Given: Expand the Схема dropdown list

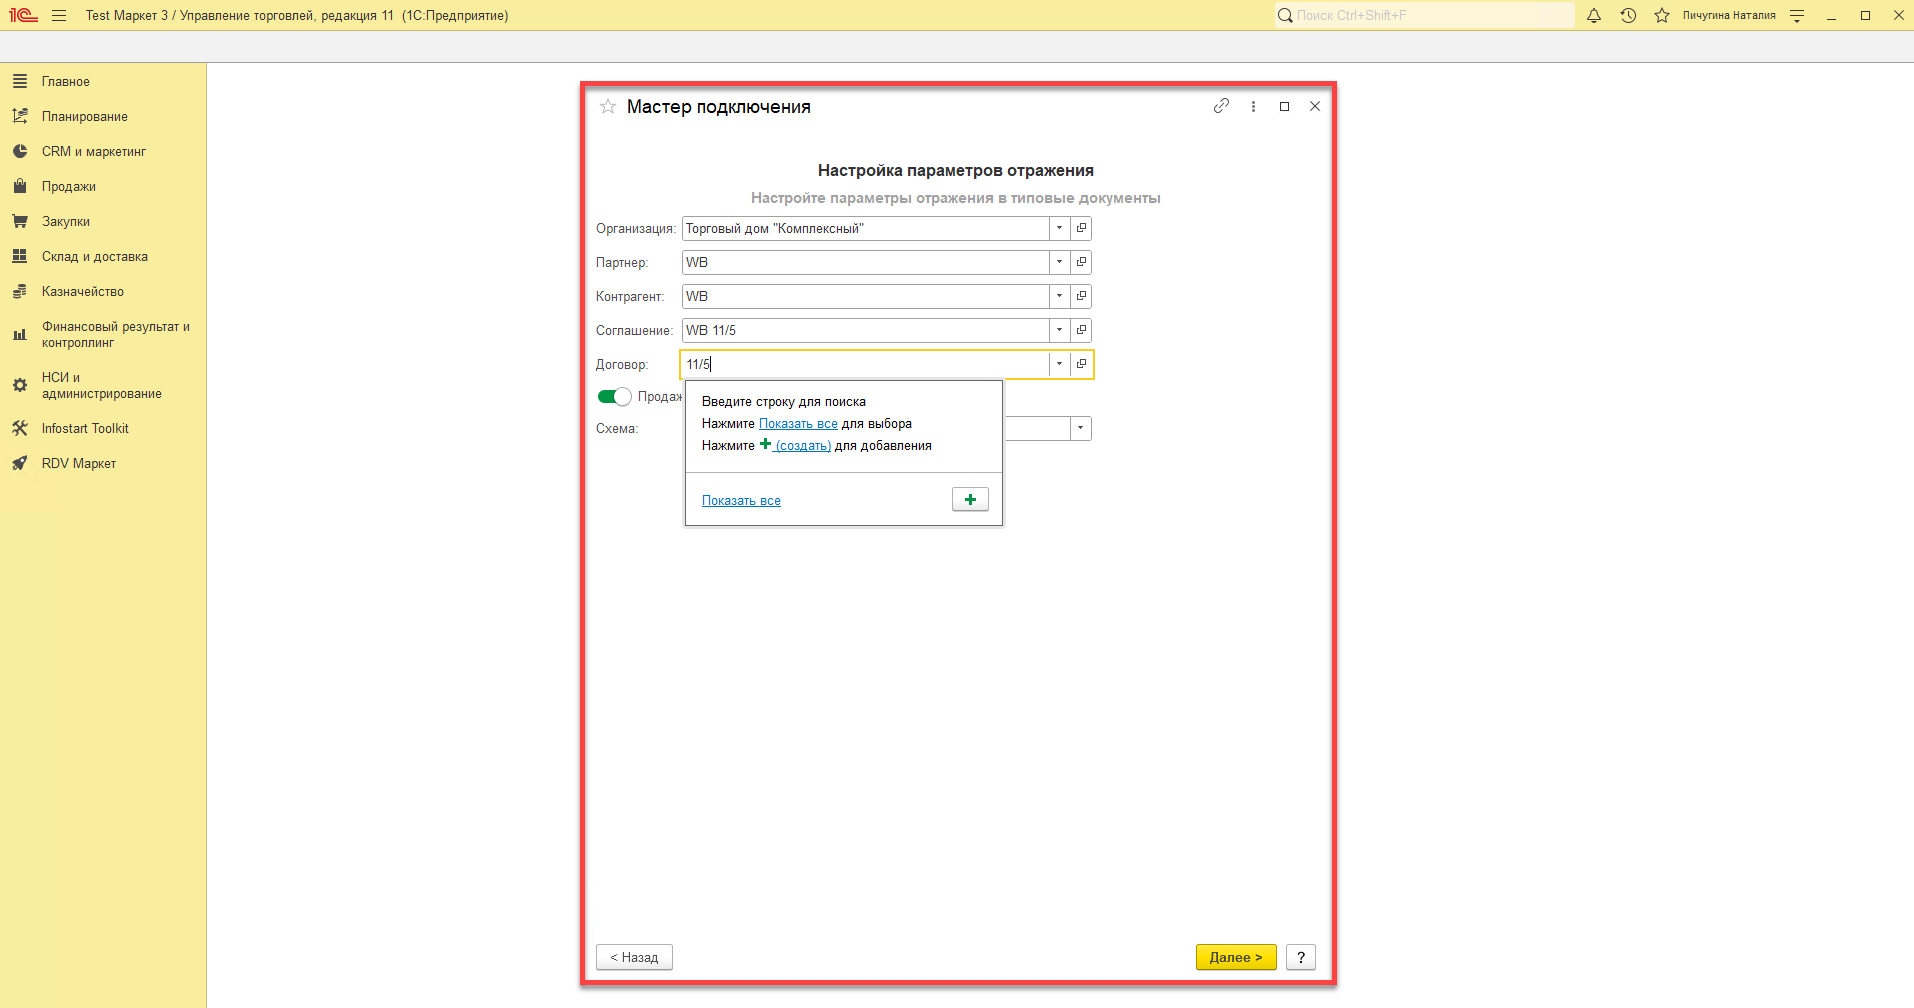Looking at the screenshot, I should coord(1080,428).
